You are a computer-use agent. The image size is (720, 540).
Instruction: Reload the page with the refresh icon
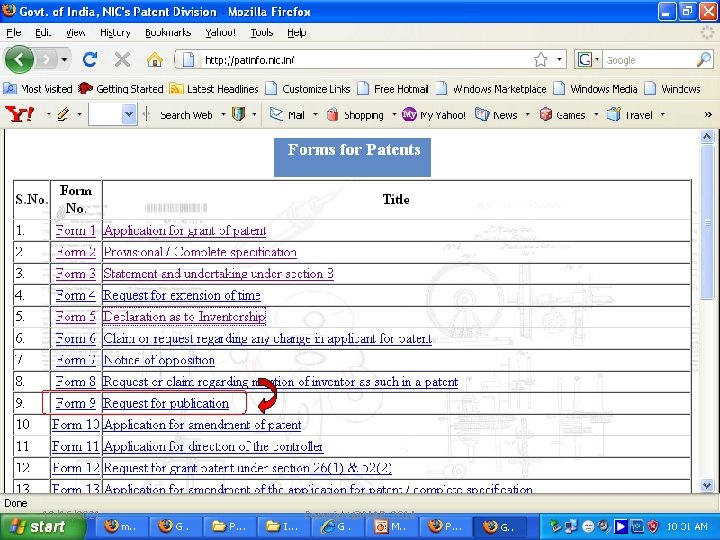90,59
